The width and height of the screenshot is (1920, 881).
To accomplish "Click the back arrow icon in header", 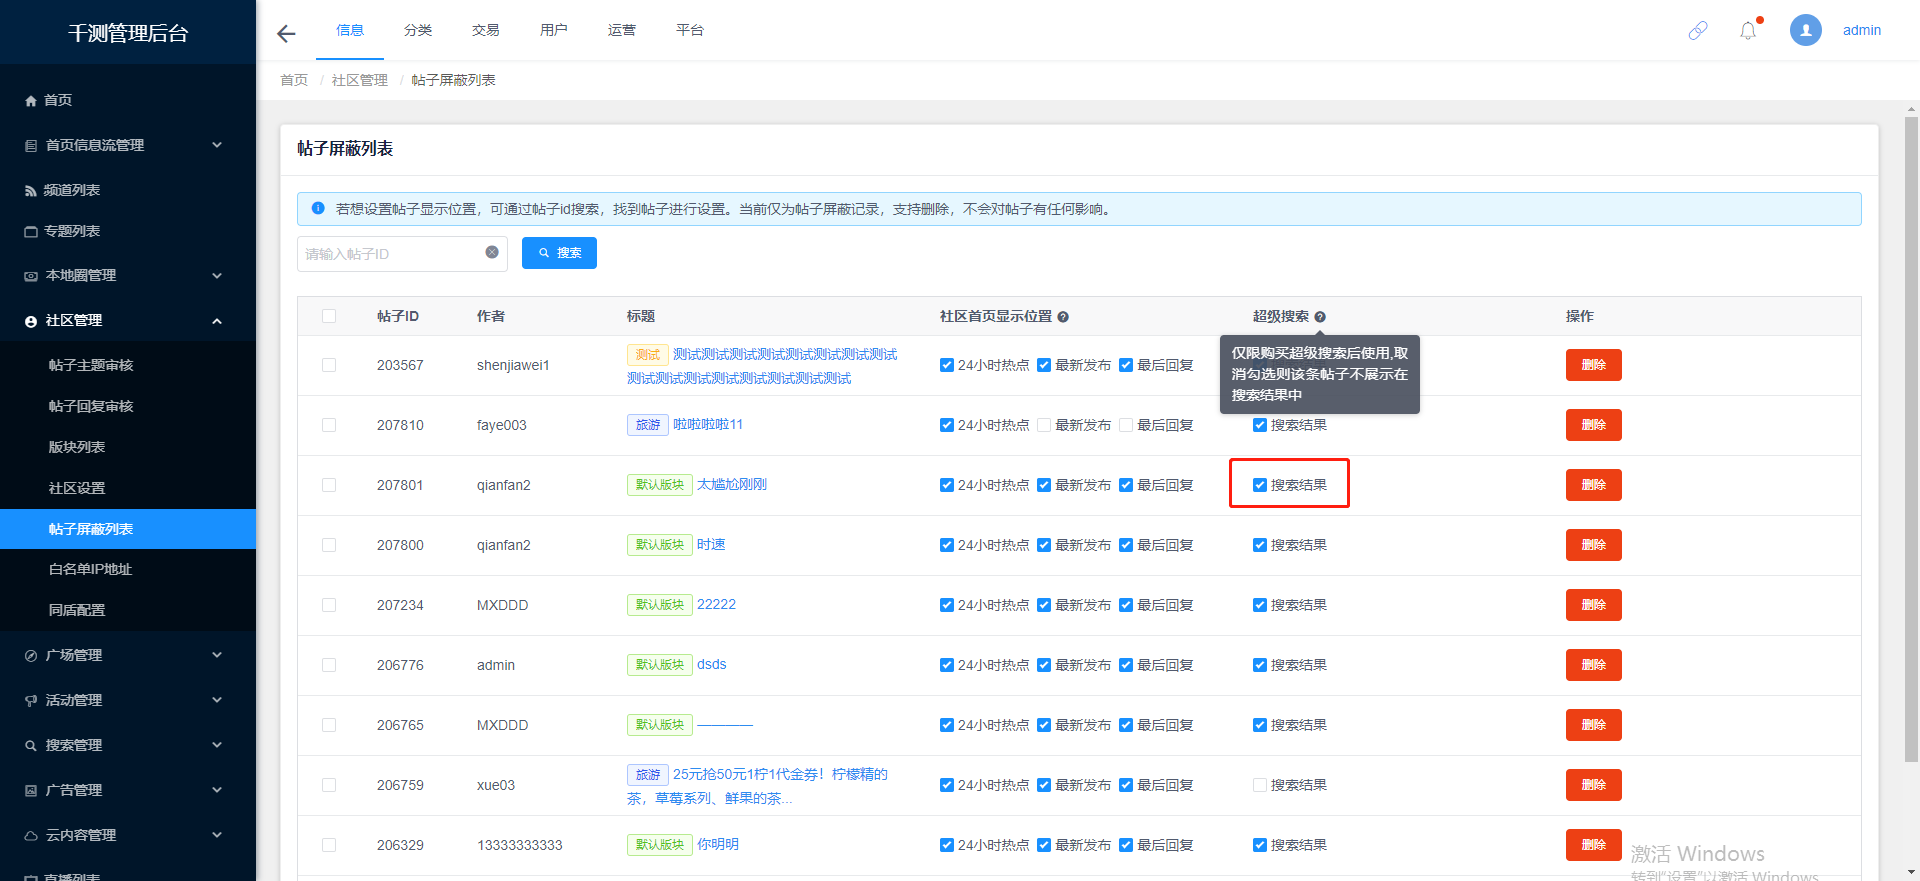I will [x=286, y=34].
